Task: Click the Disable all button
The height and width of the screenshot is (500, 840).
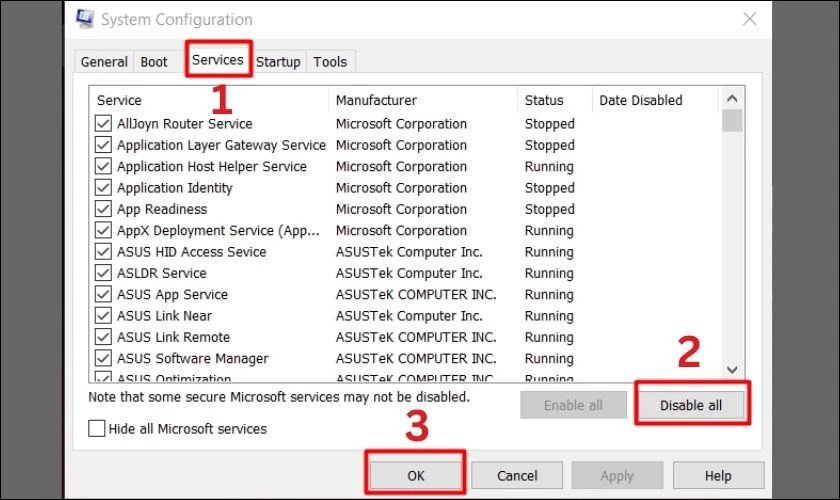Action: (691, 405)
